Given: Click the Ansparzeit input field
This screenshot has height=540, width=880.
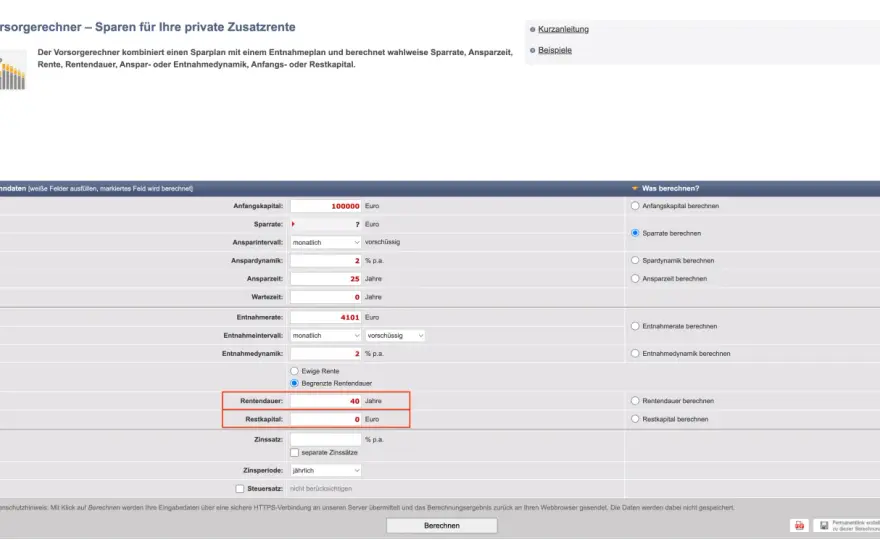Looking at the screenshot, I should pos(326,278).
